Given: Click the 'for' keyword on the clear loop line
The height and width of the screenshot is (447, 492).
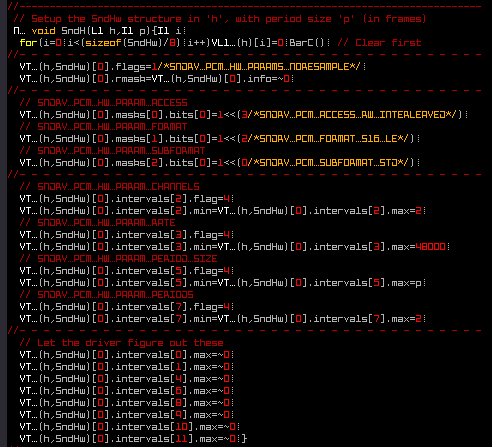Looking at the screenshot, I should point(28,43).
